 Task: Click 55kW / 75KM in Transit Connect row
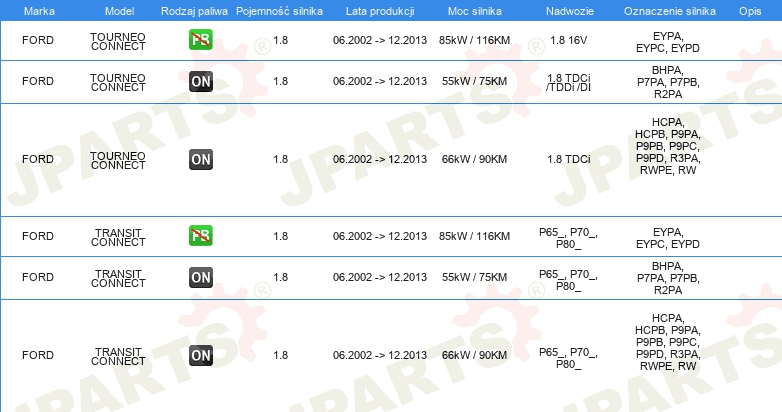tap(474, 277)
